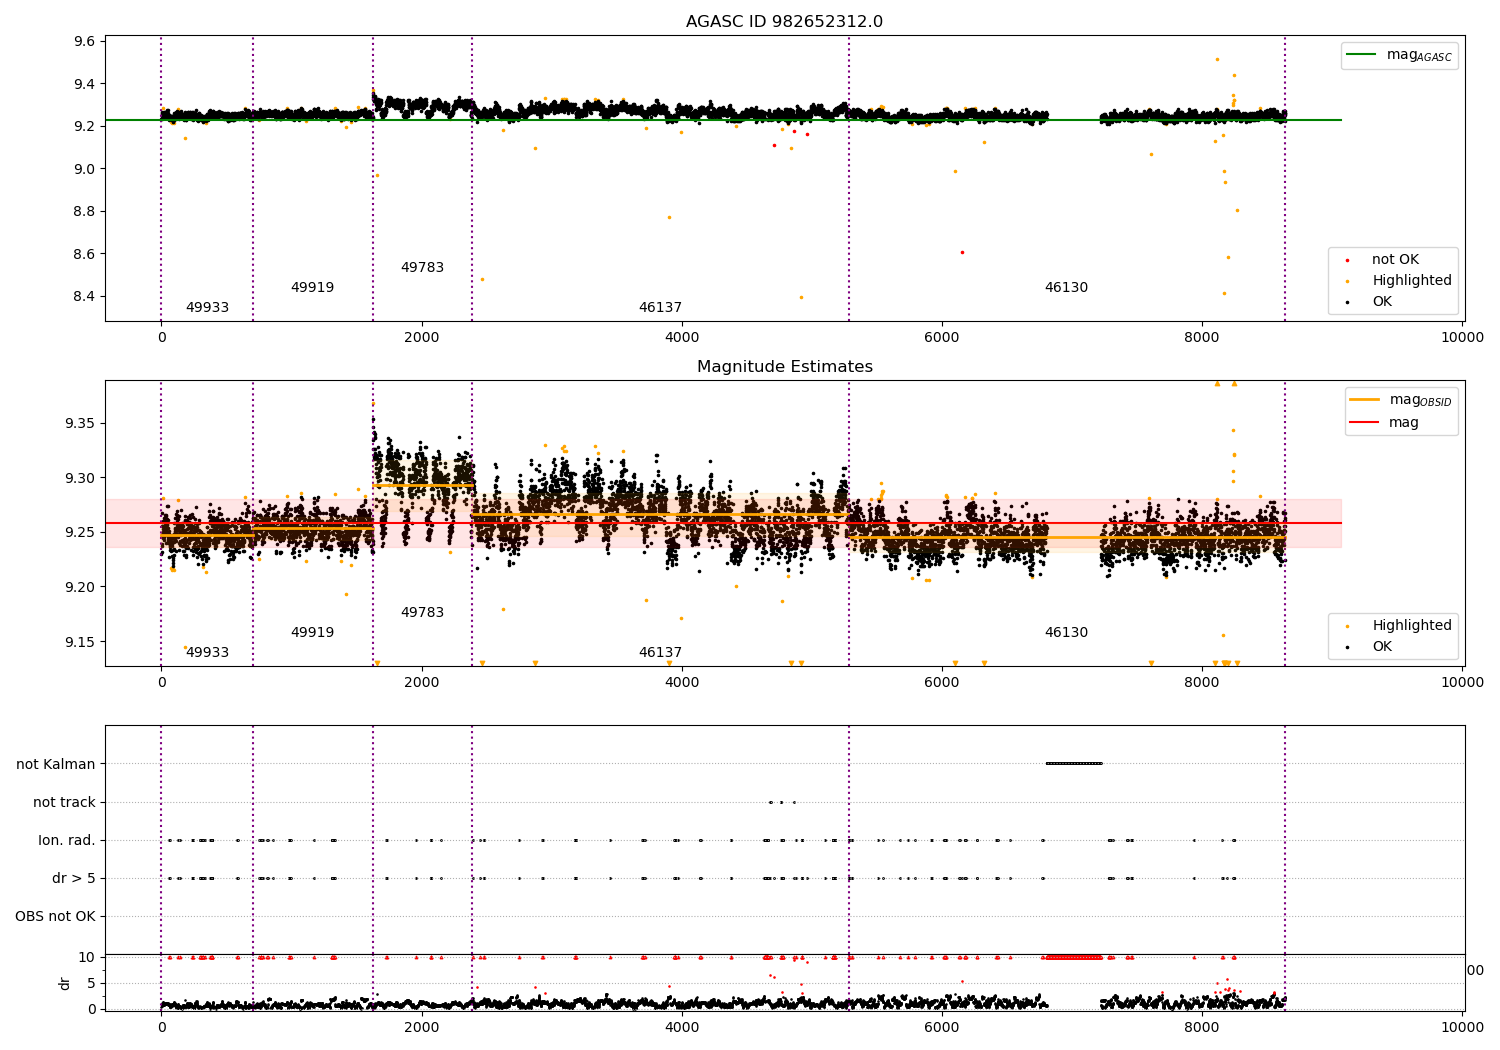Click the 'dr' y-axis label
1500x1050 pixels.
pyautogui.click(x=65, y=983)
